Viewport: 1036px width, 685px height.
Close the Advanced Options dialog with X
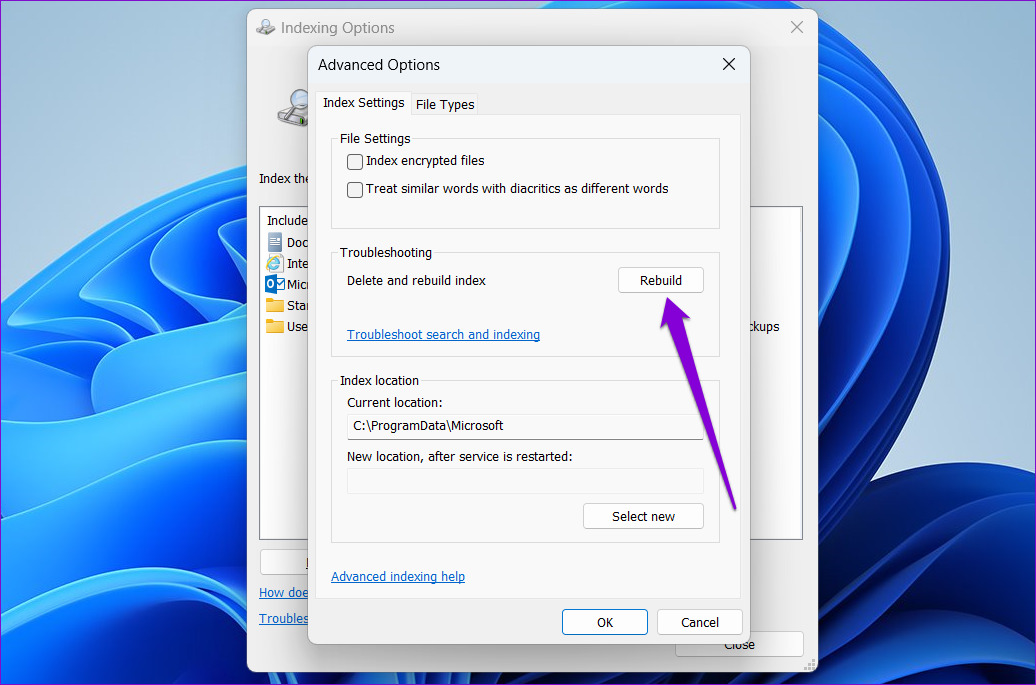coord(729,65)
